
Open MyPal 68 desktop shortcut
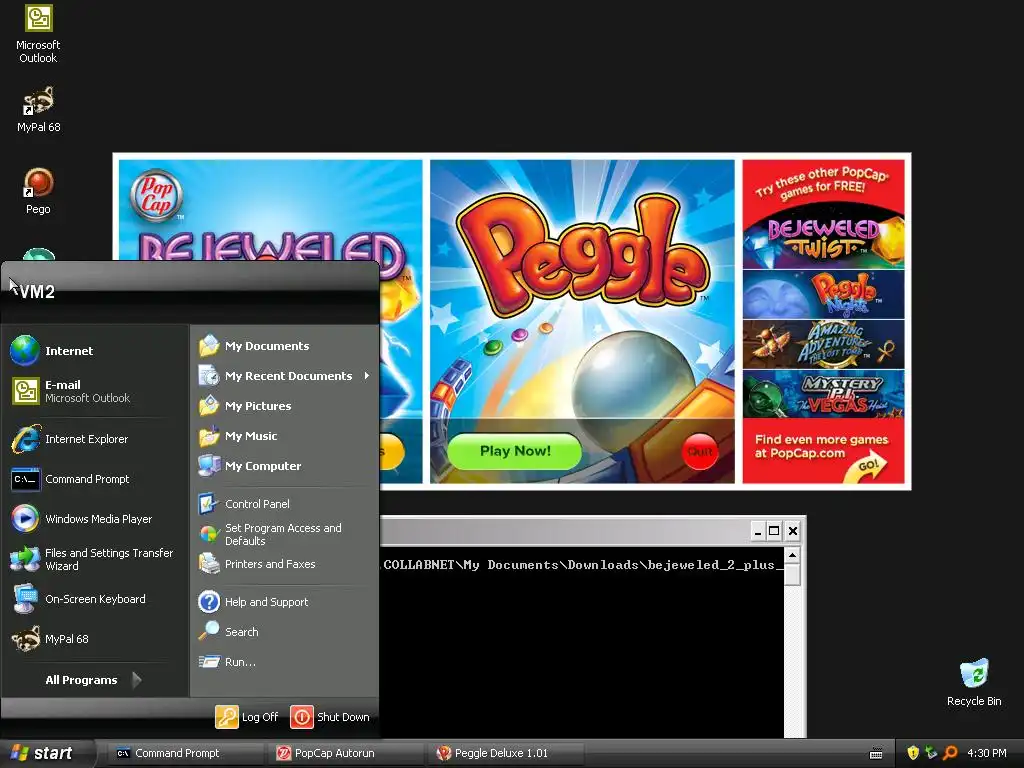[x=38, y=110]
